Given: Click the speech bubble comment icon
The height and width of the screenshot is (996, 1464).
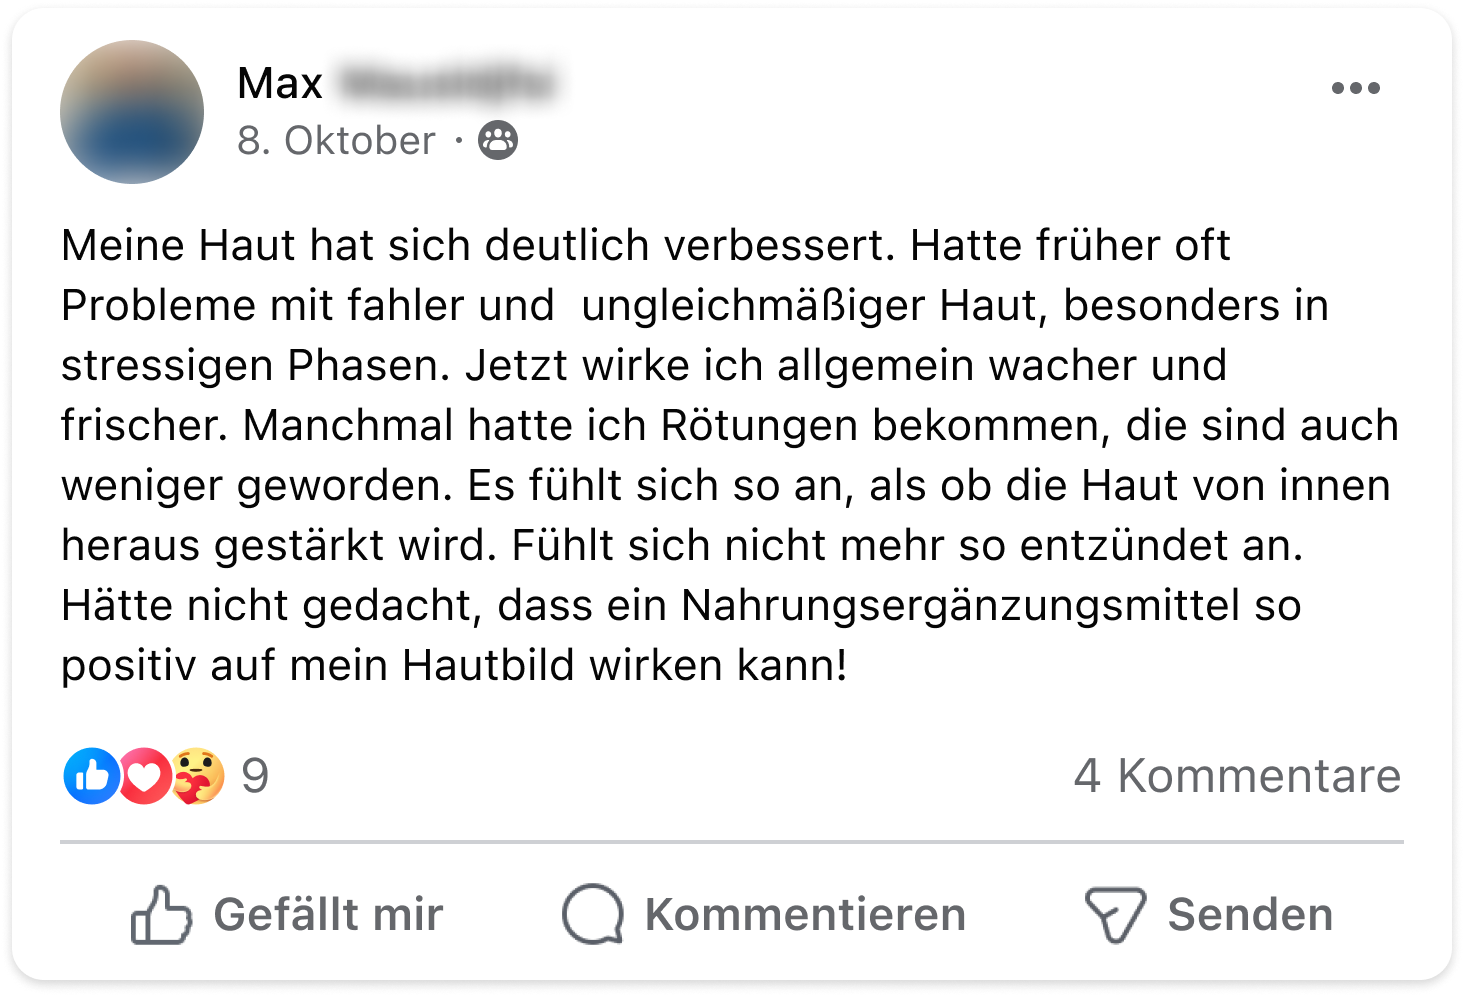Looking at the screenshot, I should (x=592, y=915).
